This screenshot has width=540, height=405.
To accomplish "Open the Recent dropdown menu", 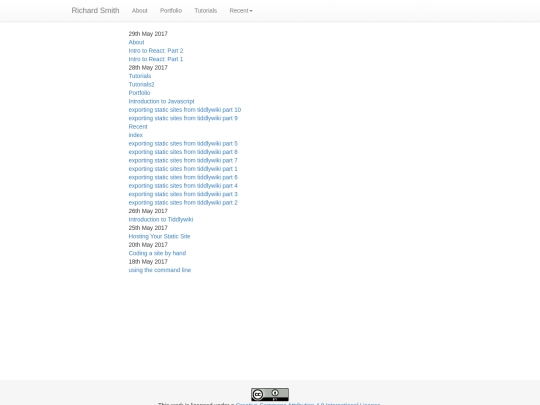I will point(241,11).
